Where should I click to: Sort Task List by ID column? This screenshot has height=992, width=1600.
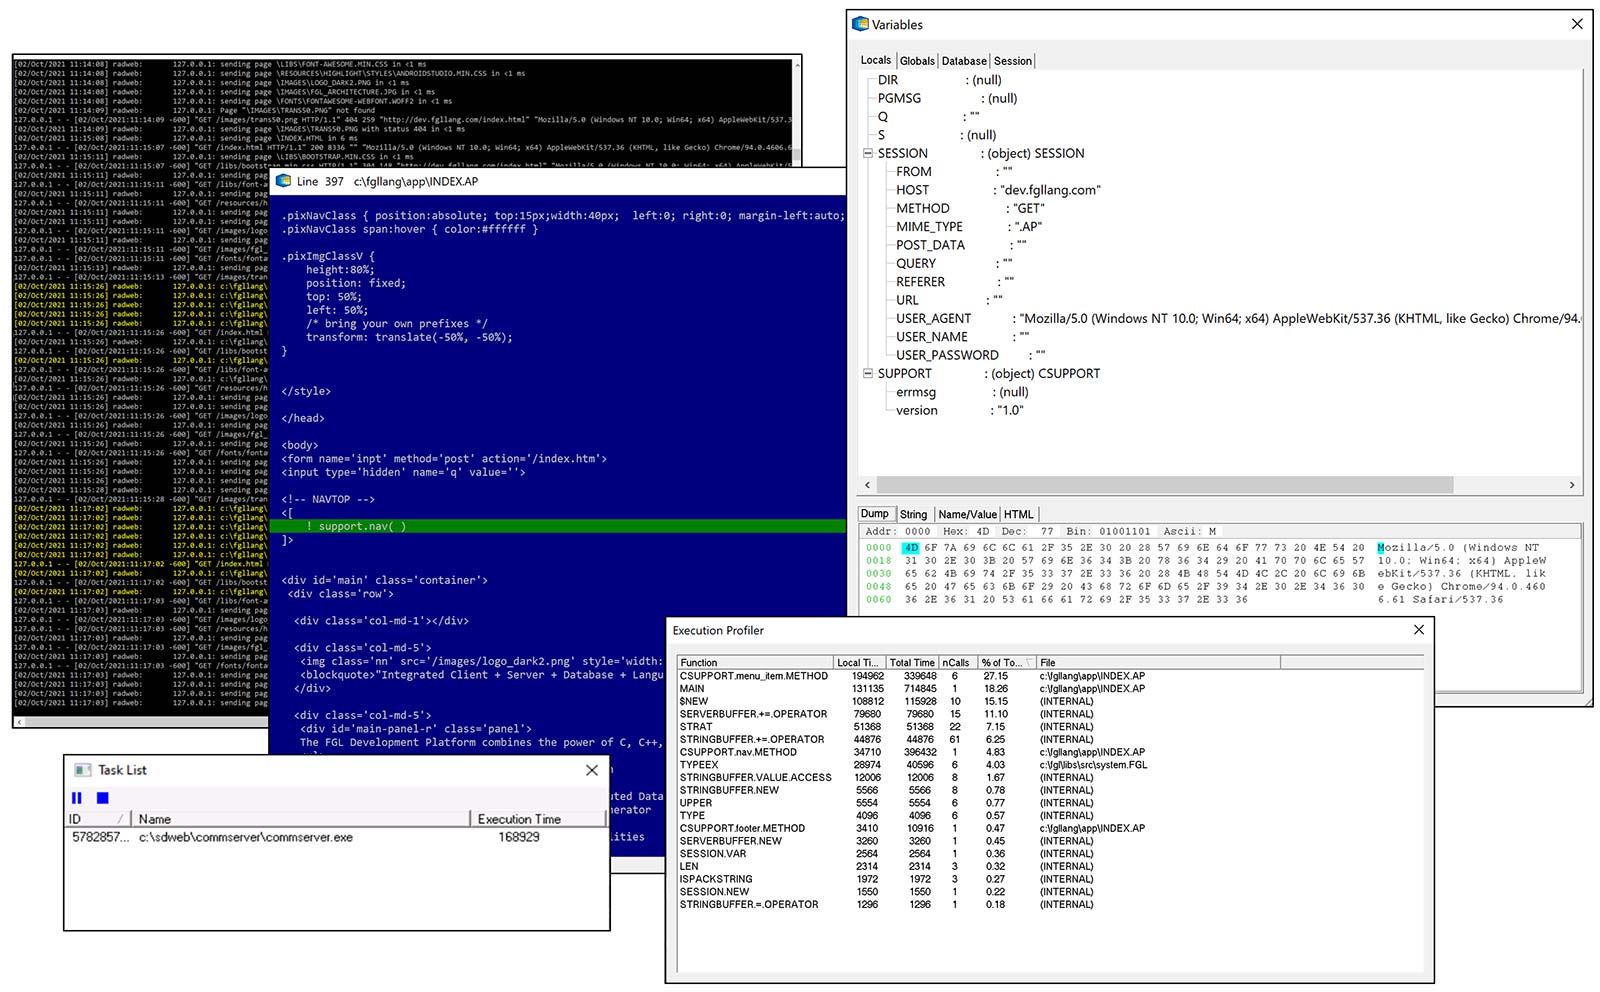pyautogui.click(x=97, y=819)
